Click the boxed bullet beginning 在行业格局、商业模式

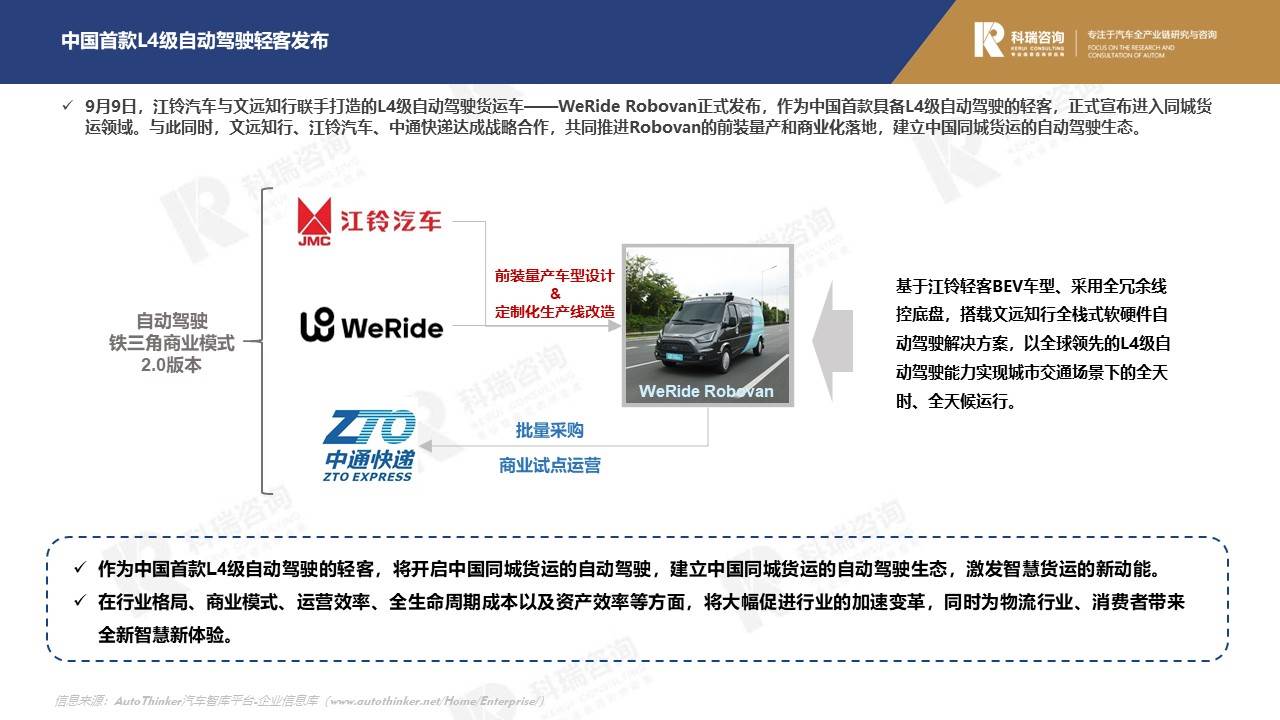(x=629, y=618)
